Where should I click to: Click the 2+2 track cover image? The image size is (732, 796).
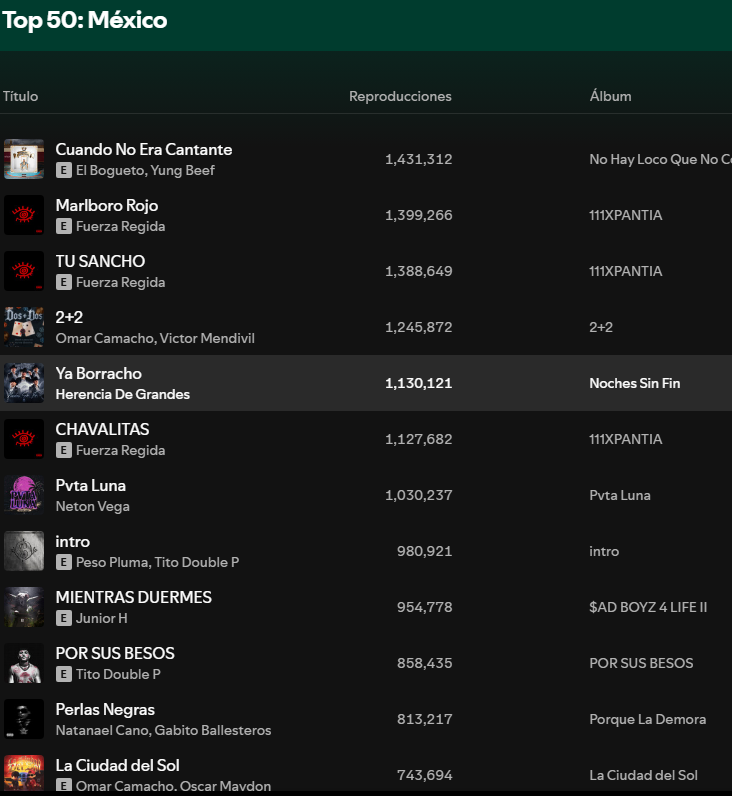click(x=24, y=327)
